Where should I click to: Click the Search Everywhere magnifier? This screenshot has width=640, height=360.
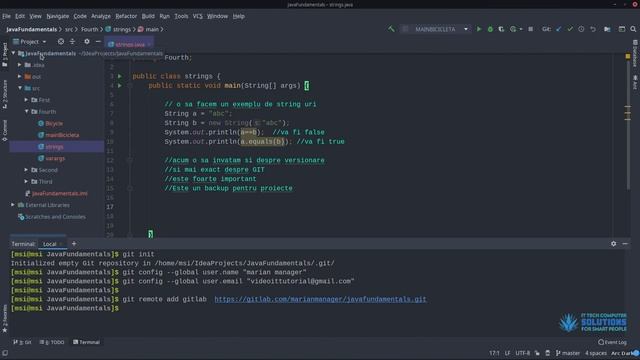tap(633, 29)
